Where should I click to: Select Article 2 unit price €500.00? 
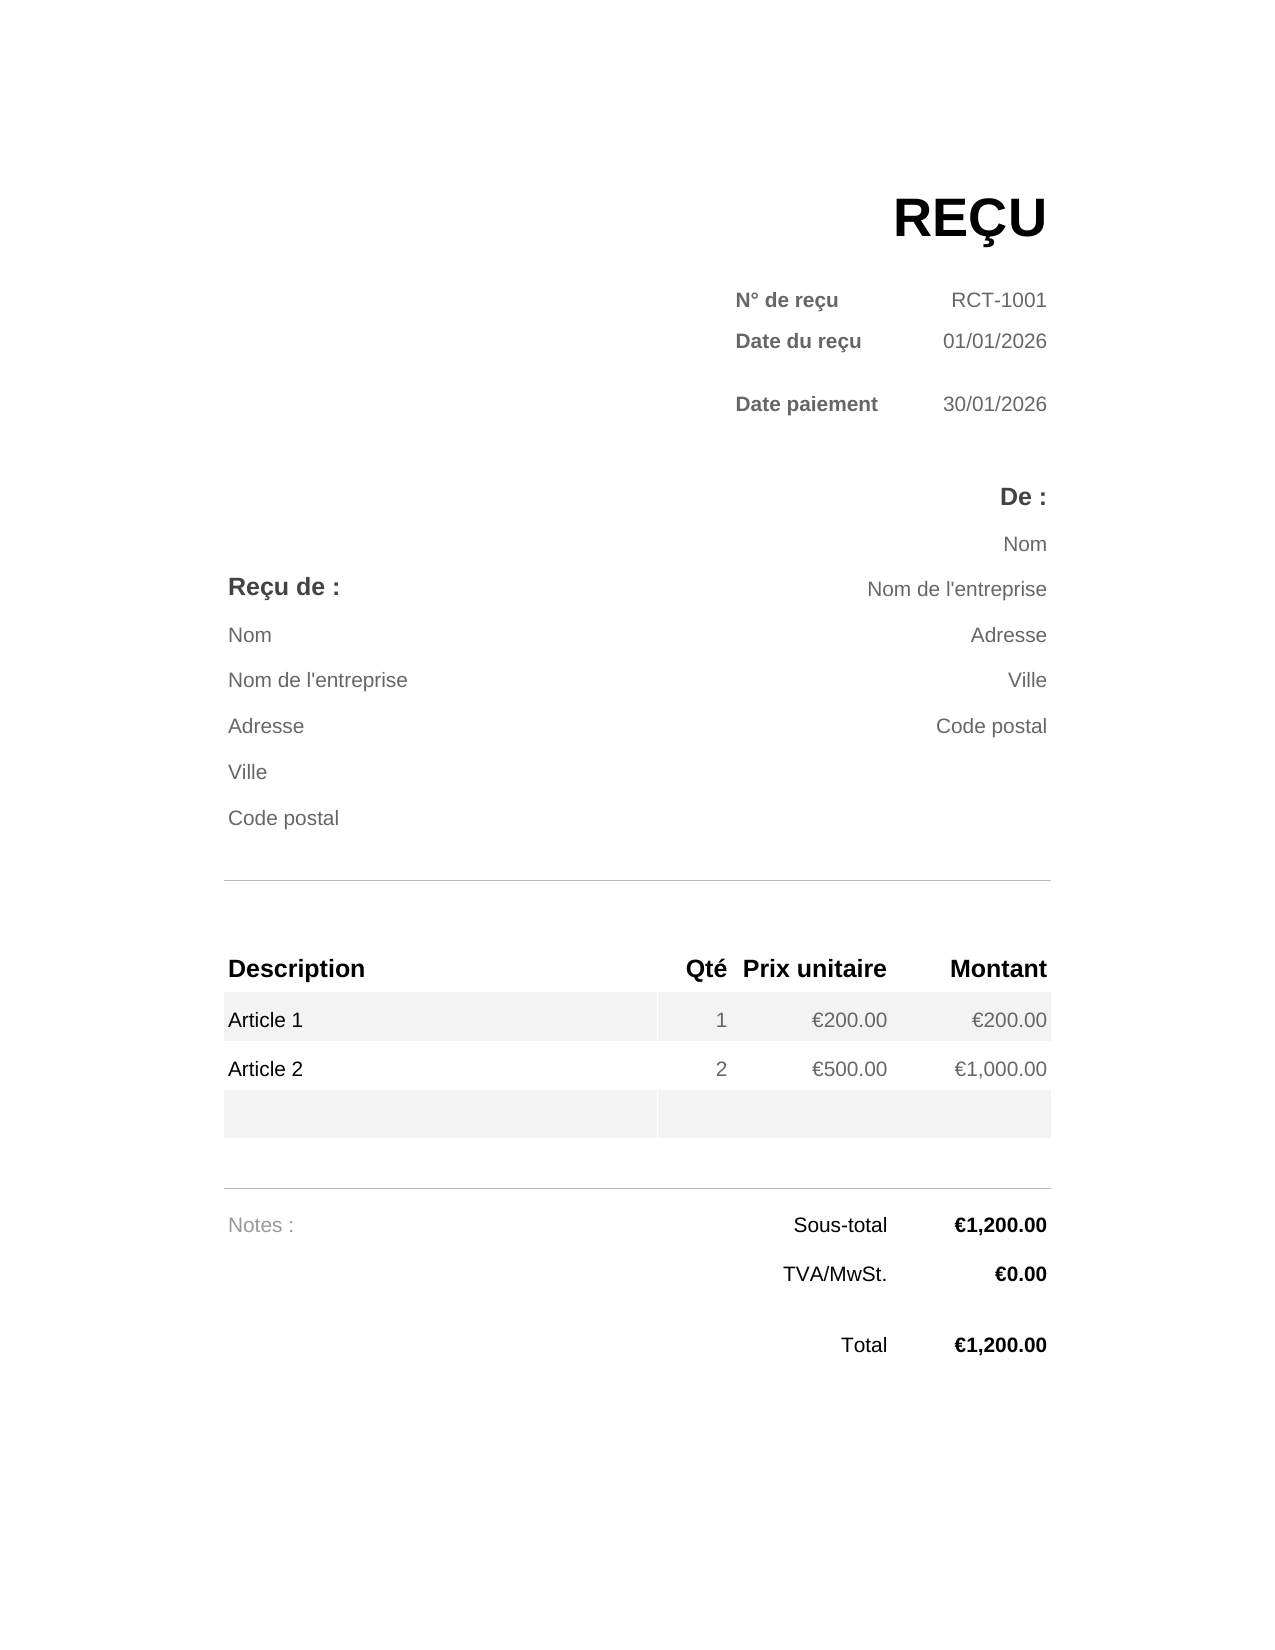(x=849, y=1069)
